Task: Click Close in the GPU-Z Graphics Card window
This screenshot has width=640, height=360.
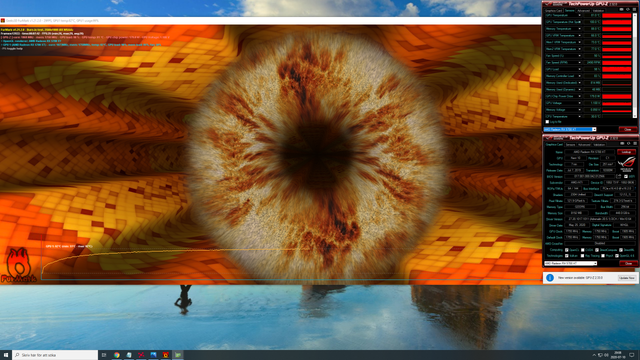Action: pos(629,263)
